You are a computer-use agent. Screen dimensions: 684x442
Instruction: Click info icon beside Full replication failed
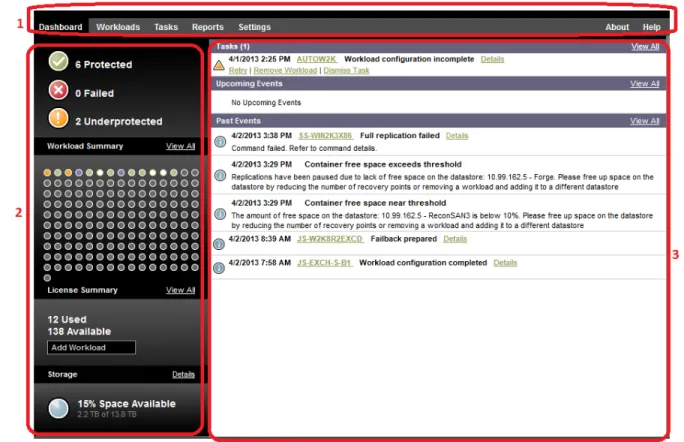pos(220,141)
